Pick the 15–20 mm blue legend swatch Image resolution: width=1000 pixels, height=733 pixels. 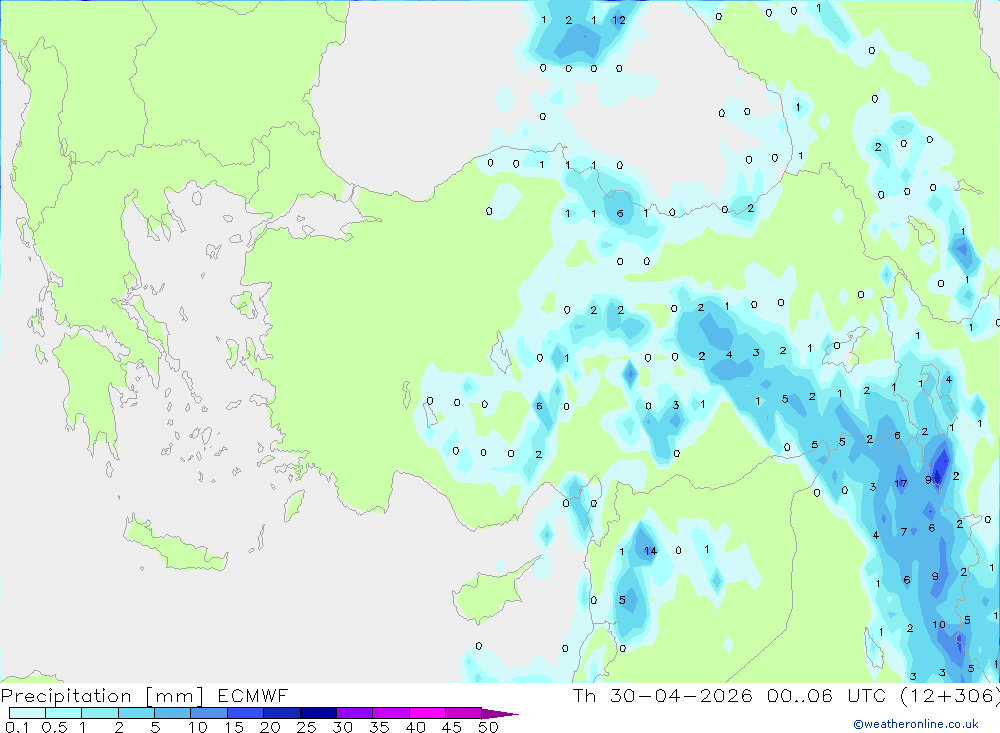tap(245, 713)
